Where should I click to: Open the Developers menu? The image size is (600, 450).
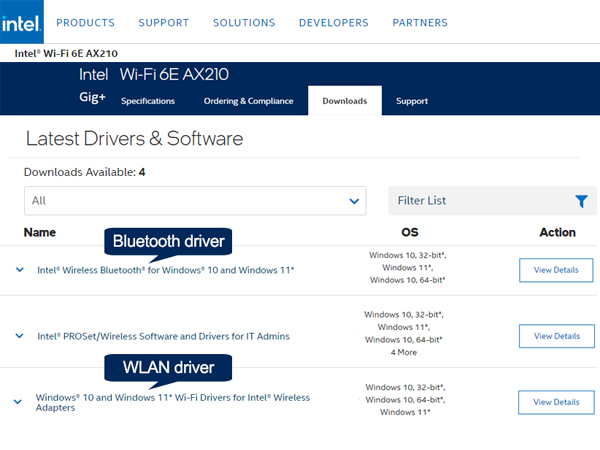(x=333, y=23)
